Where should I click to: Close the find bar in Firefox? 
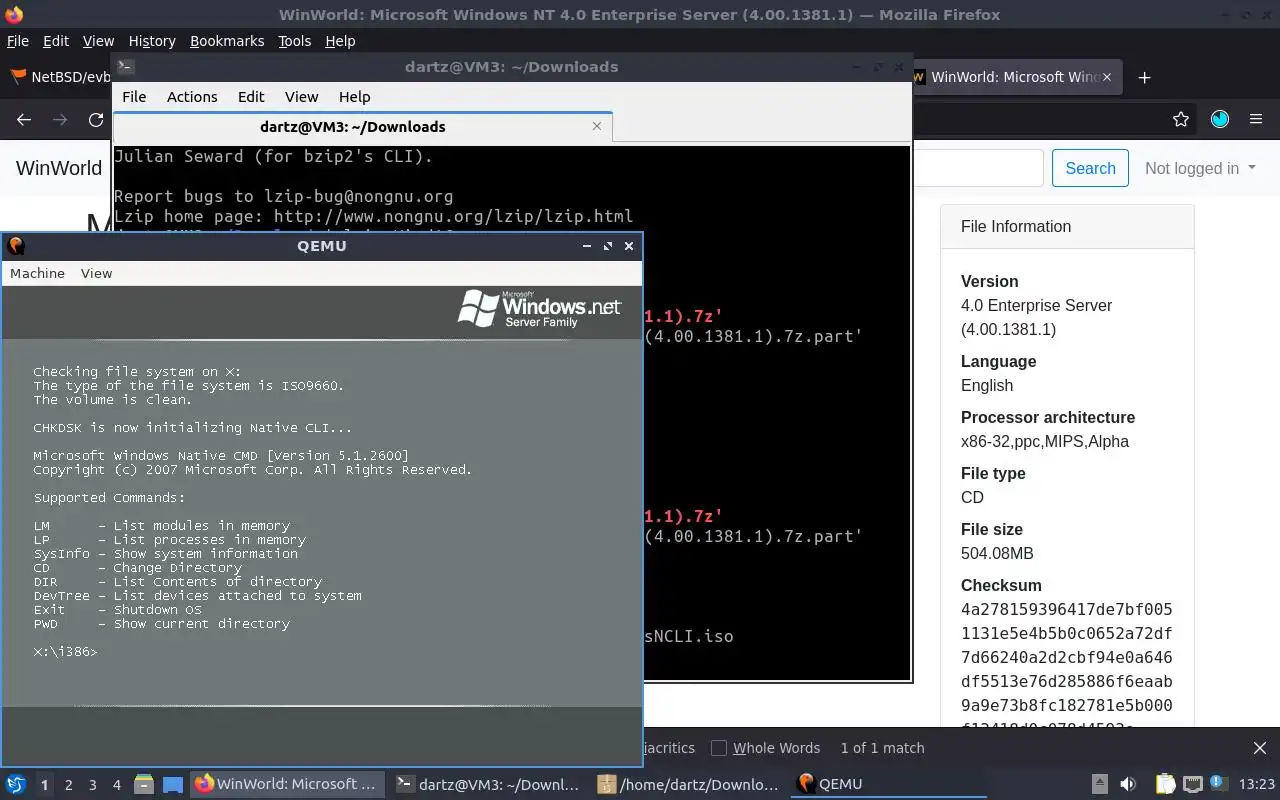tap(1260, 748)
